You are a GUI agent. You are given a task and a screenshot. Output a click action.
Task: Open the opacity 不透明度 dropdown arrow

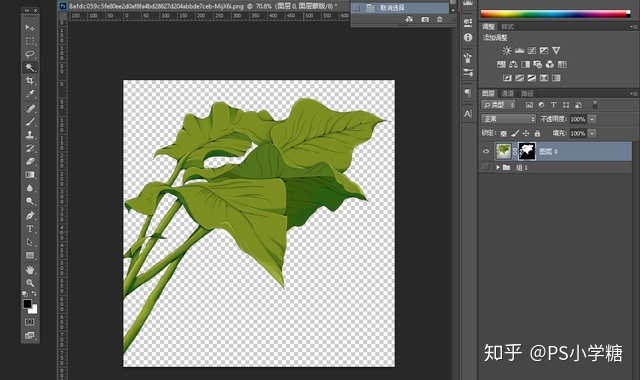592,119
